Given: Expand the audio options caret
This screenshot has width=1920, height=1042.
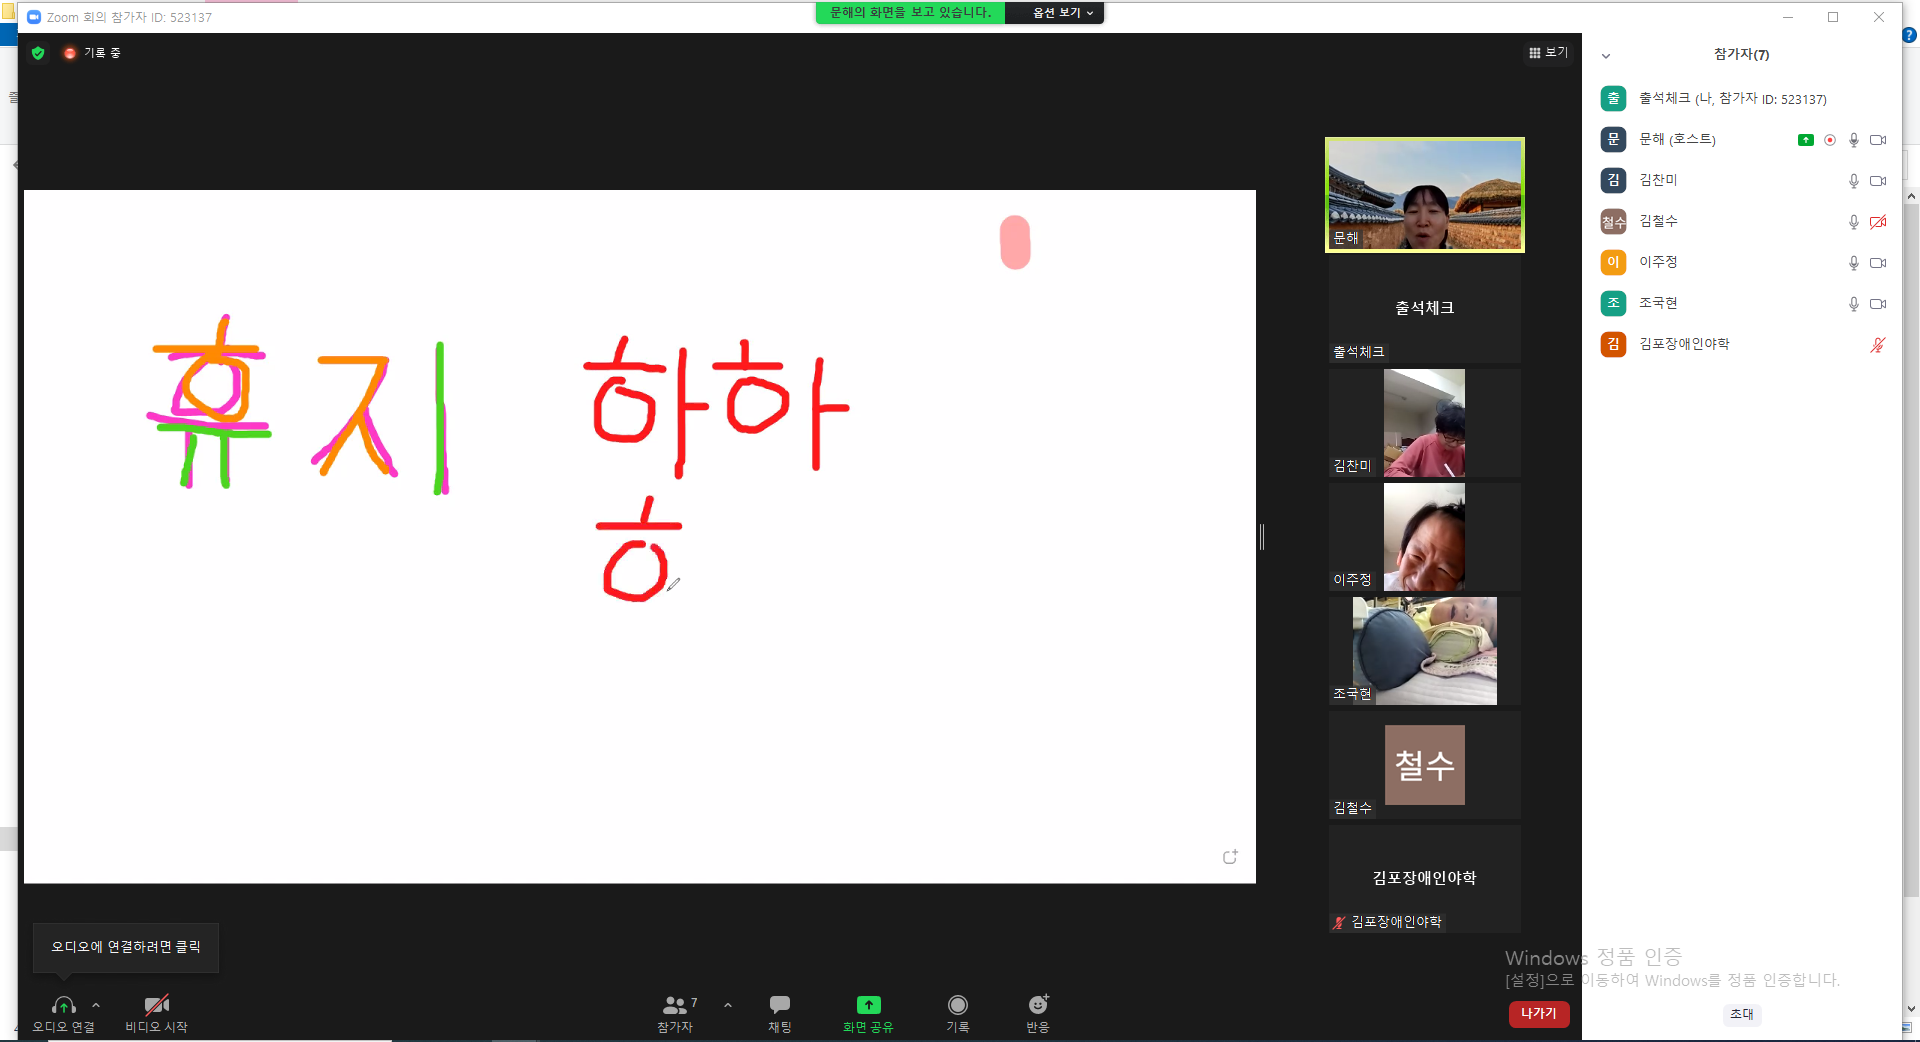Looking at the screenshot, I should point(96,1004).
